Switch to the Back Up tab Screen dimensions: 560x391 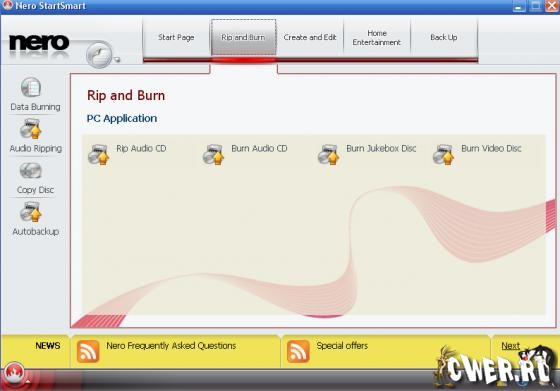pos(444,37)
